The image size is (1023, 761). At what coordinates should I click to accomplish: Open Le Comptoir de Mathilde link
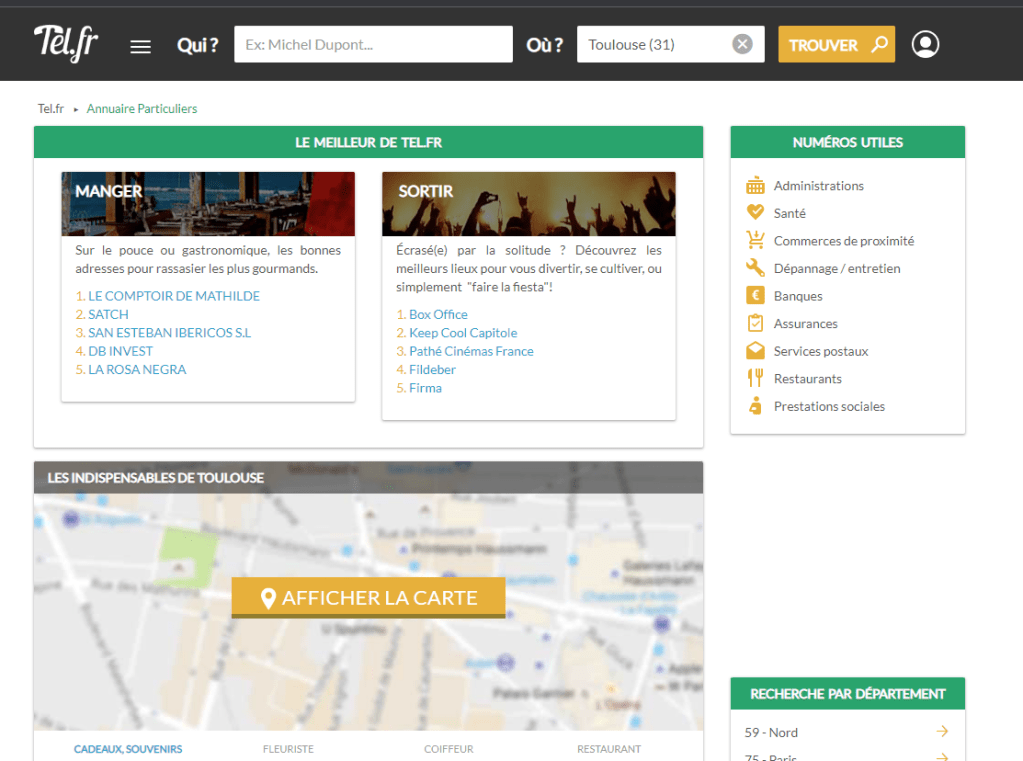(x=174, y=296)
